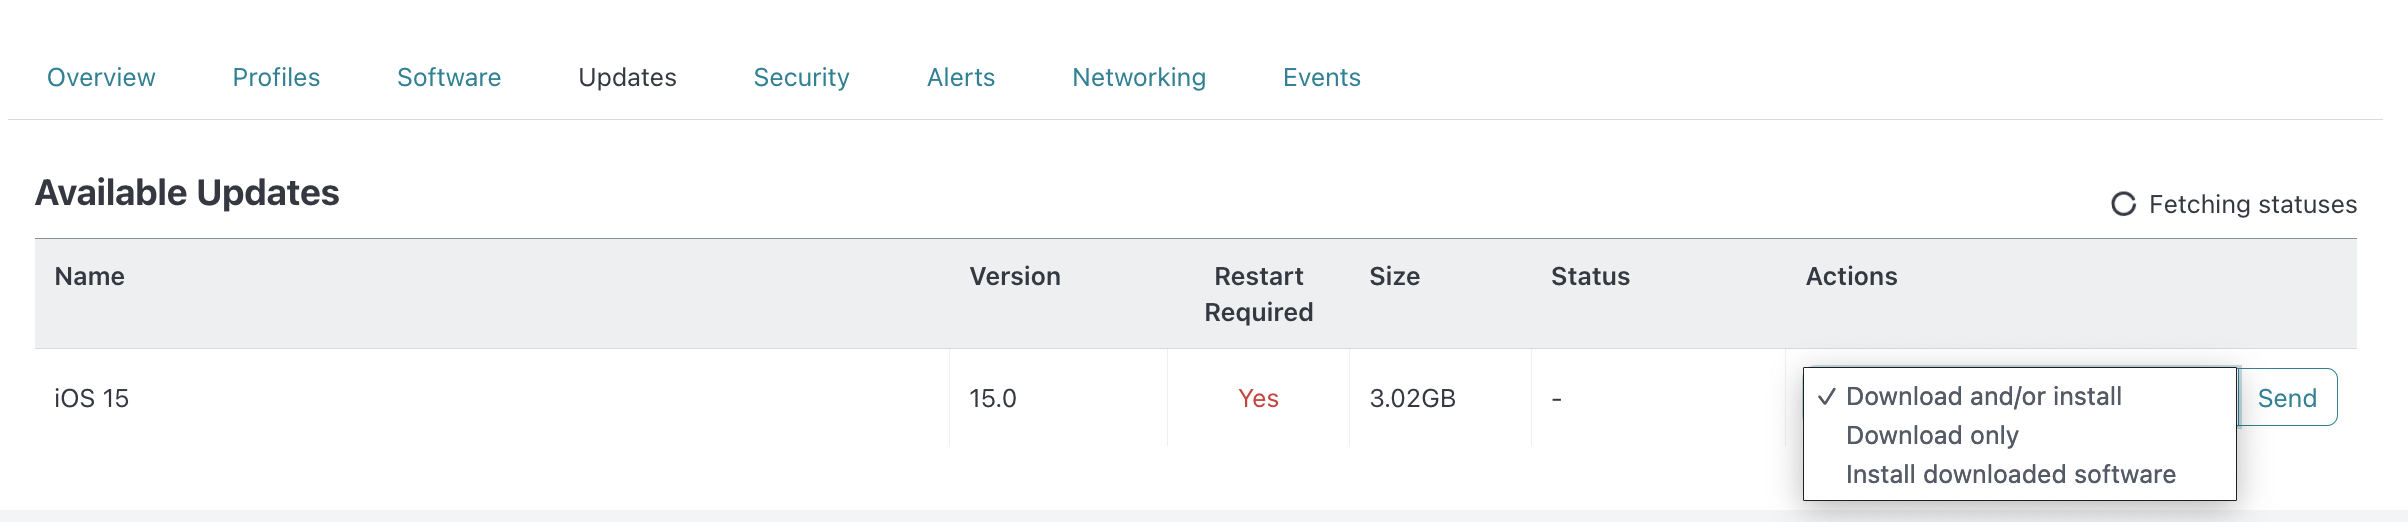Image resolution: width=2408 pixels, height=522 pixels.
Task: View the Alerts tab
Action: (961, 77)
